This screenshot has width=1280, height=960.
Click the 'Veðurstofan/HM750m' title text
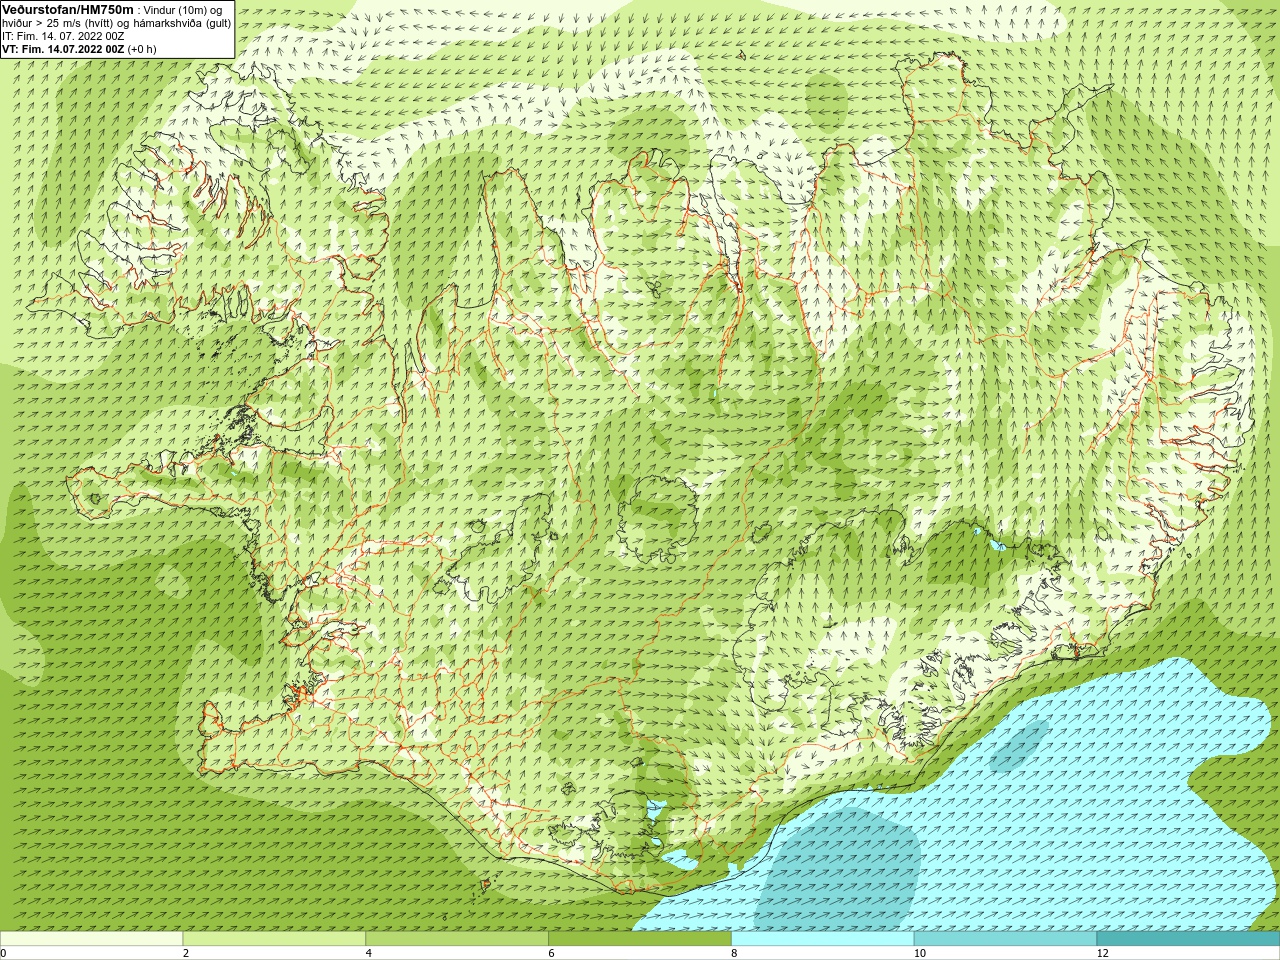(68, 9)
